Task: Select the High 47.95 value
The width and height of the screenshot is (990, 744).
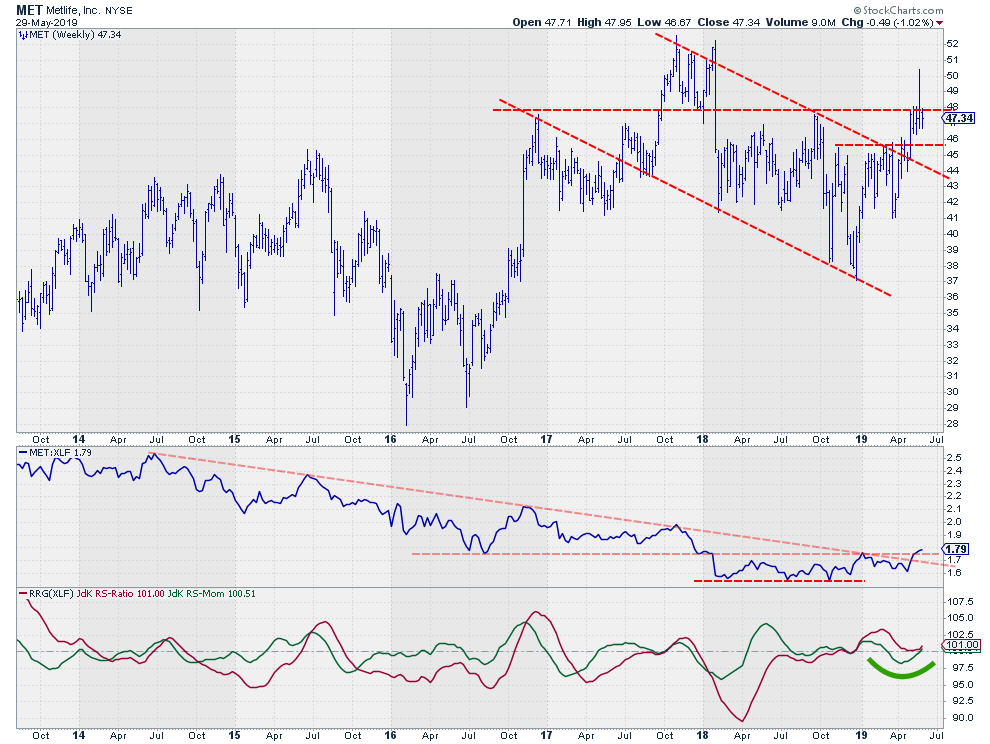Action: click(604, 22)
